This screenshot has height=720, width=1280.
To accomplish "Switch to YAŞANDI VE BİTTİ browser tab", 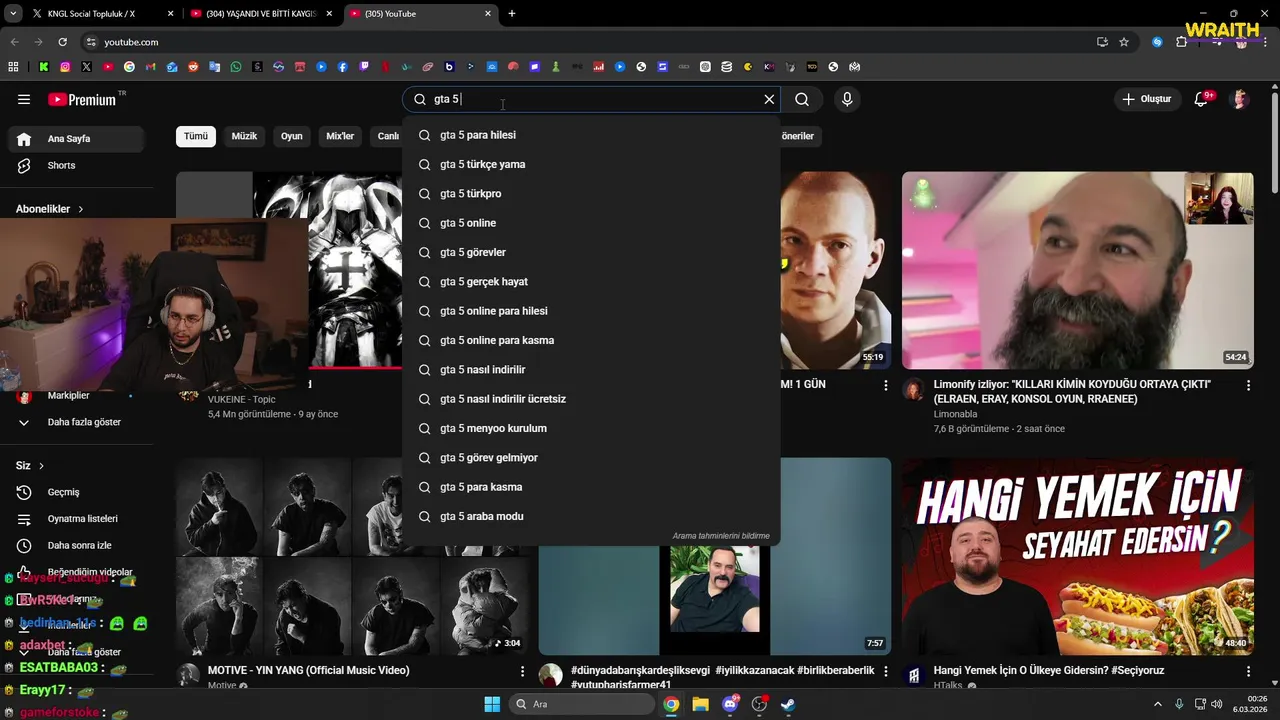I will tap(262, 14).
